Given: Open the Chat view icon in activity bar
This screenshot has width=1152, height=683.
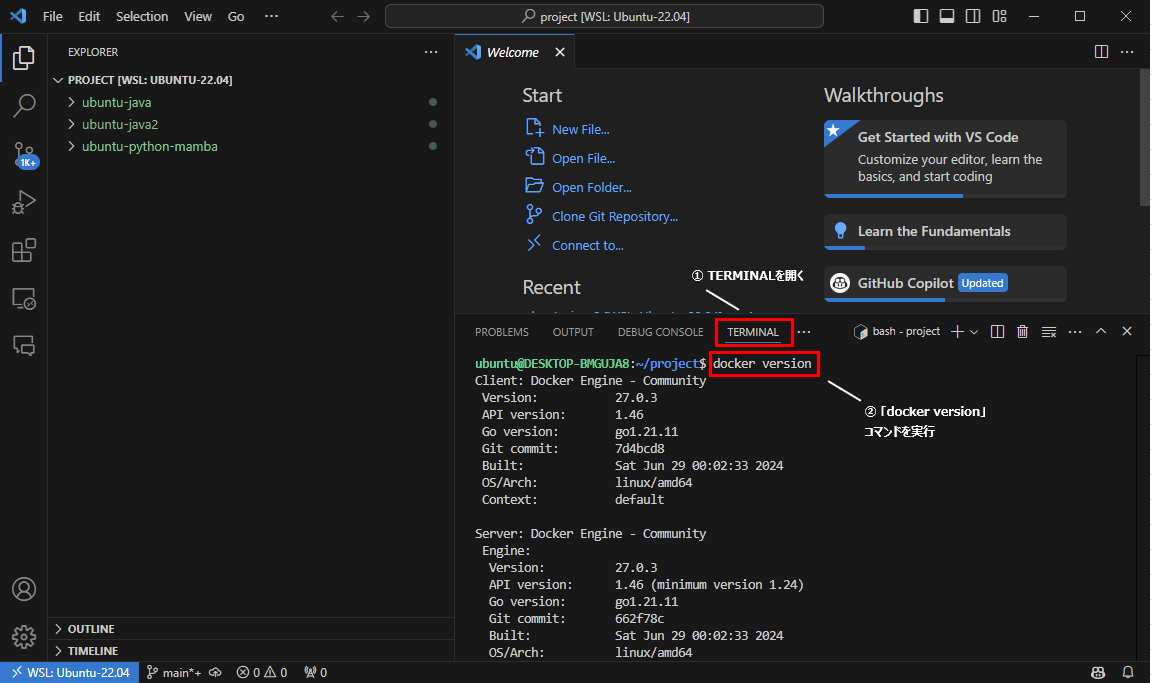Looking at the screenshot, I should [x=24, y=345].
